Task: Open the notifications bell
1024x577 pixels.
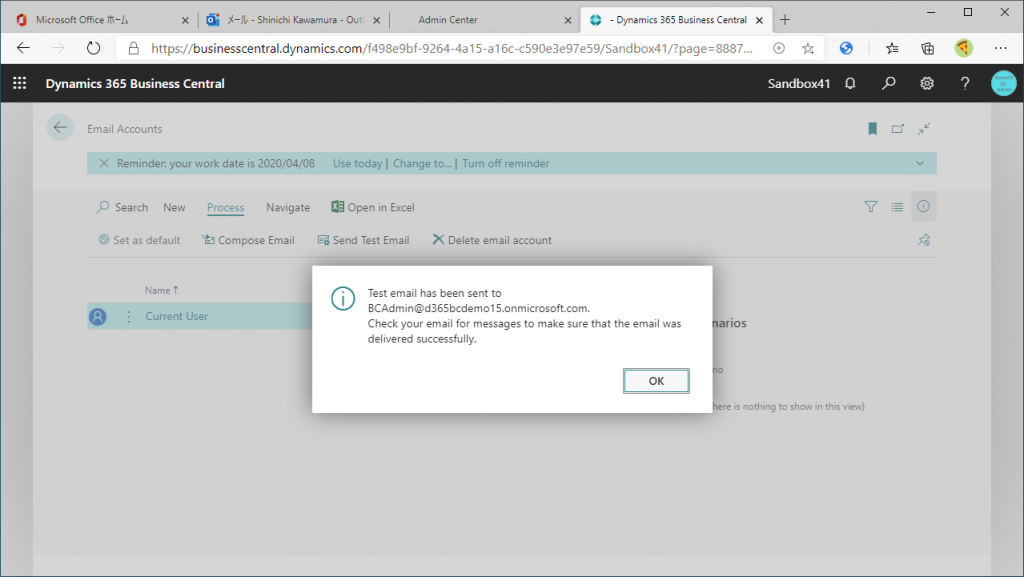Action: pos(850,84)
